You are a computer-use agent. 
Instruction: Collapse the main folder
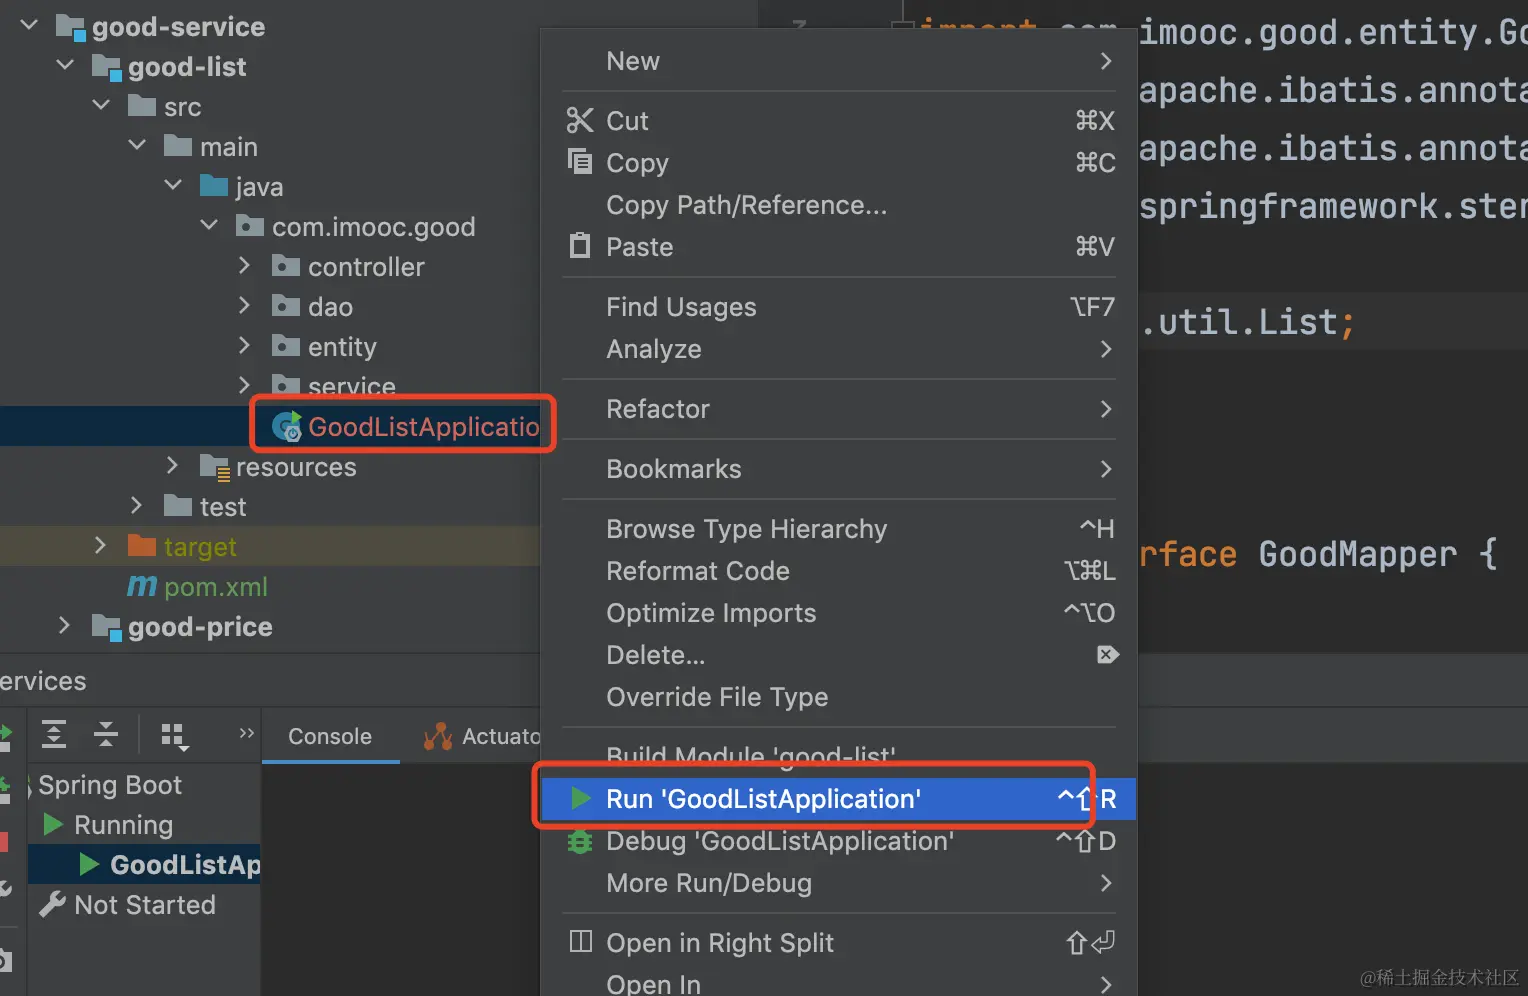[138, 145]
